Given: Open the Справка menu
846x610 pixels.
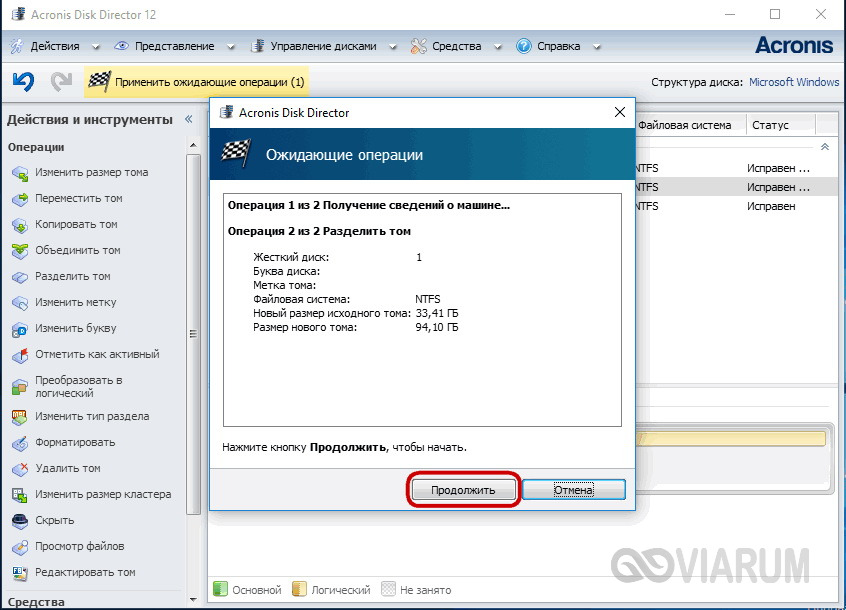Looking at the screenshot, I should [558, 46].
